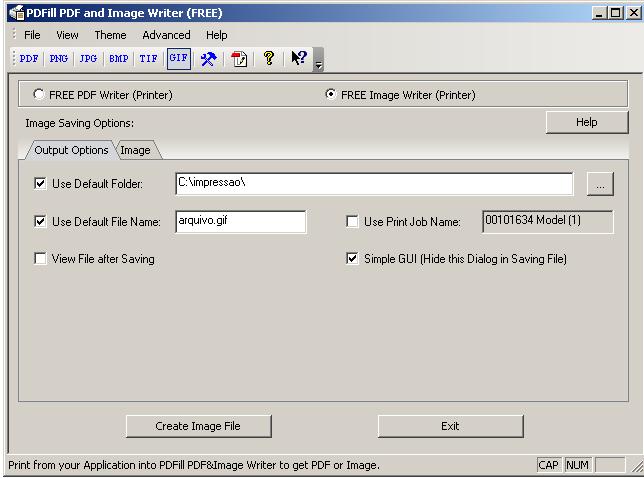
Task: Click the Create Image File button
Action: click(198, 426)
